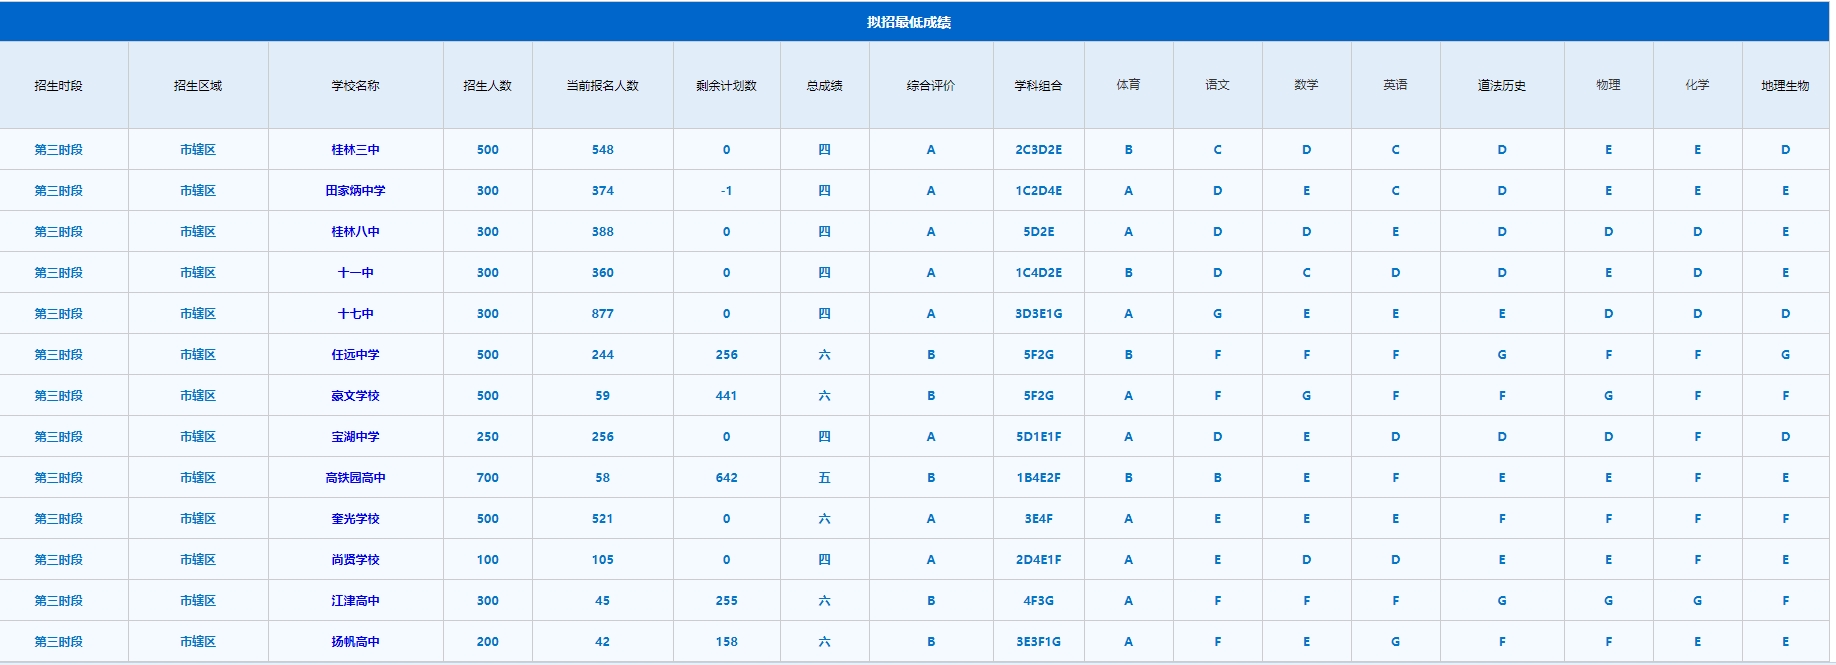1836x665 pixels.
Task: Select the 桂林八中 school name
Action: pyautogui.click(x=355, y=232)
